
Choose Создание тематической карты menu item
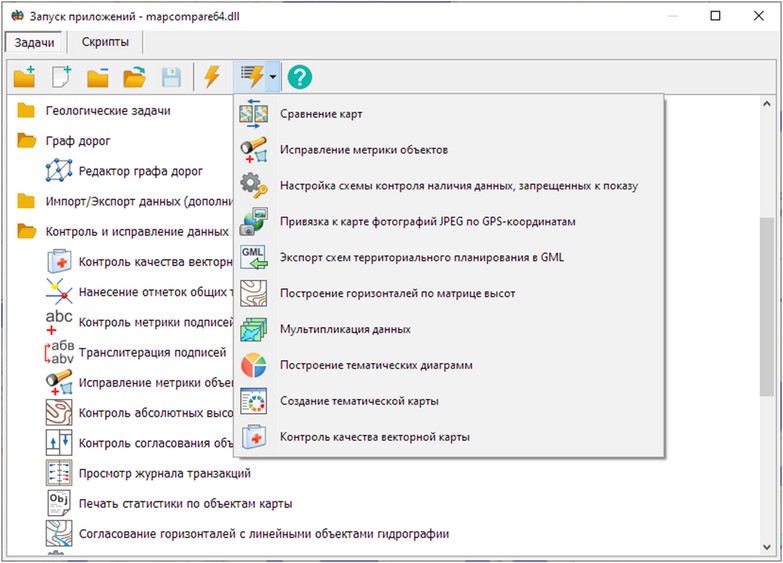(359, 401)
